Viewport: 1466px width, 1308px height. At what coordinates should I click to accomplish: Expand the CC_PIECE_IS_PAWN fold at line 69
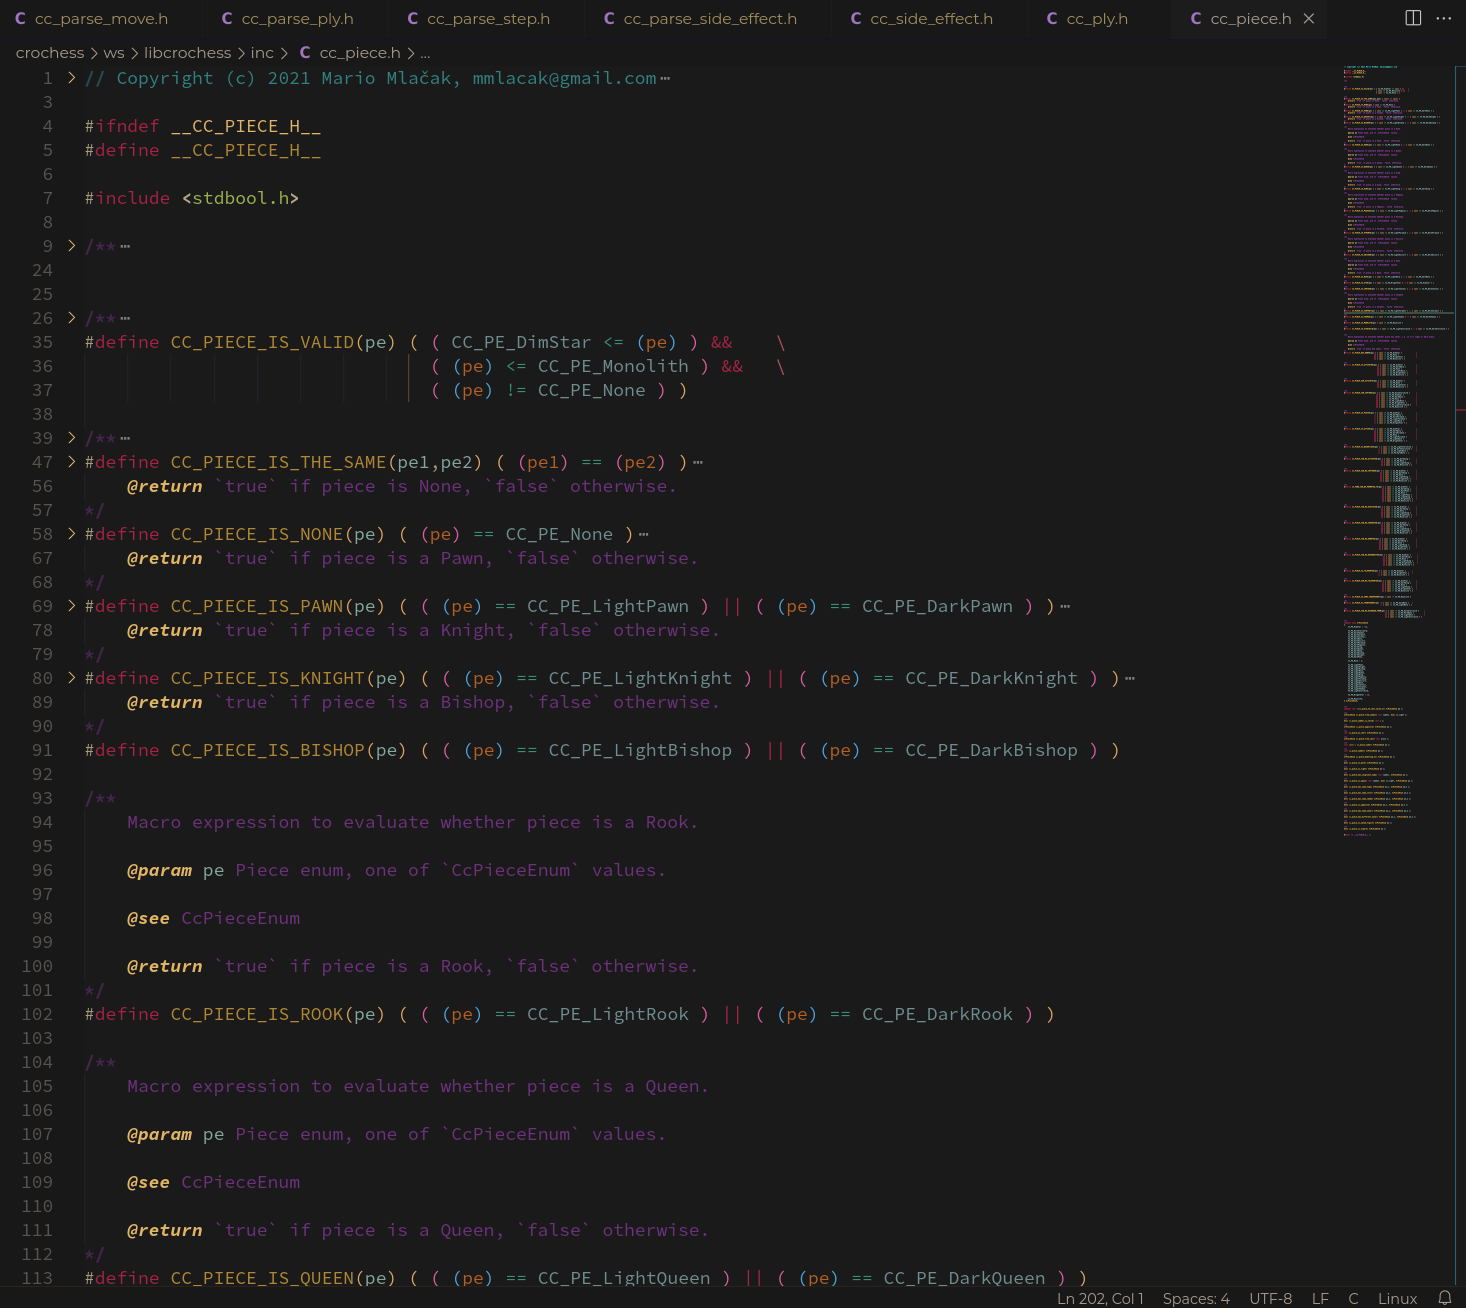[x=71, y=606]
